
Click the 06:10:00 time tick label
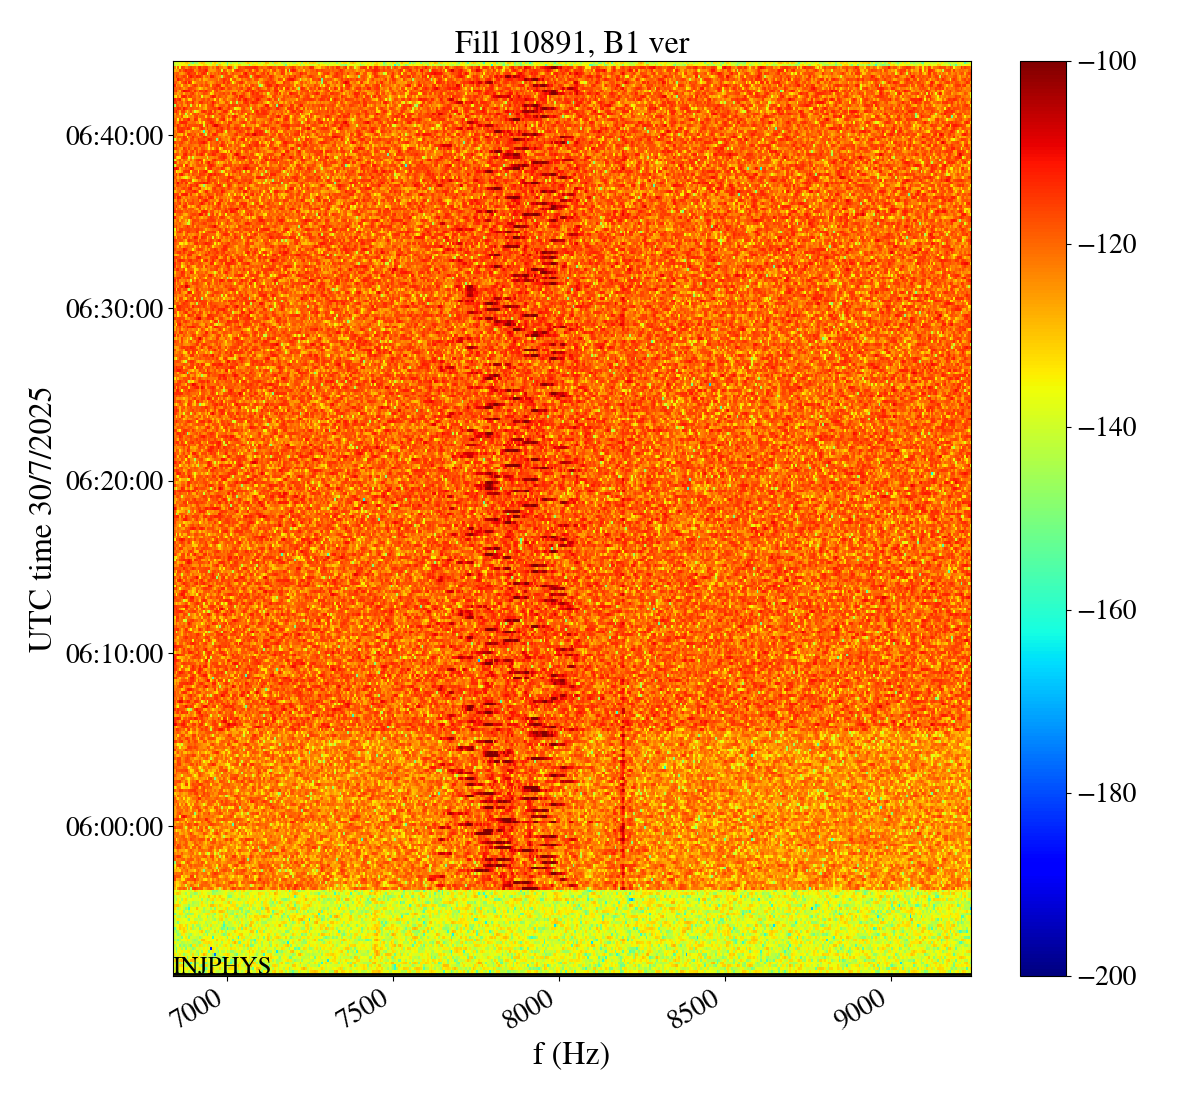click(x=114, y=654)
